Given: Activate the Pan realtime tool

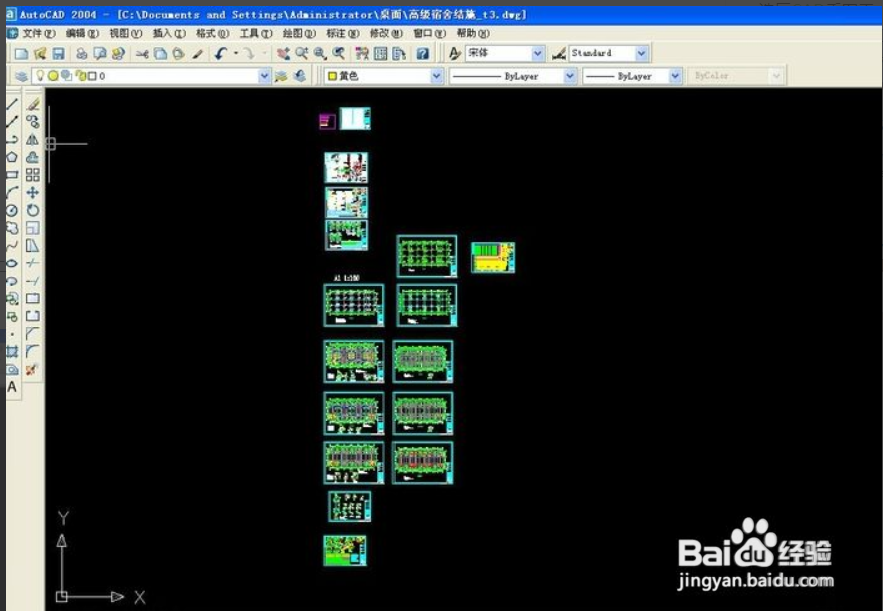Looking at the screenshot, I should [x=283, y=53].
